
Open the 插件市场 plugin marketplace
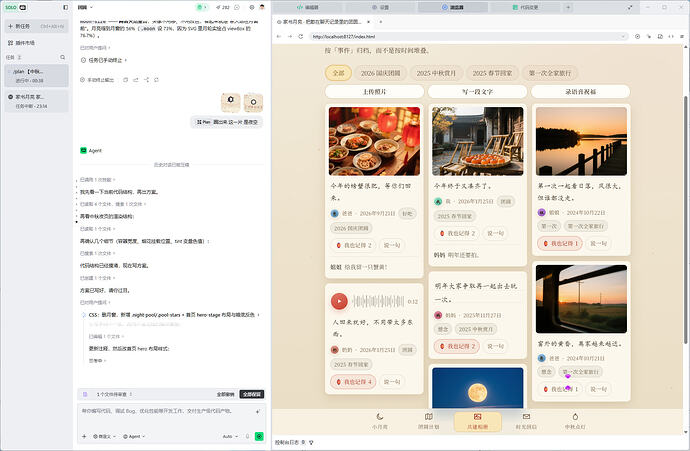[21, 43]
